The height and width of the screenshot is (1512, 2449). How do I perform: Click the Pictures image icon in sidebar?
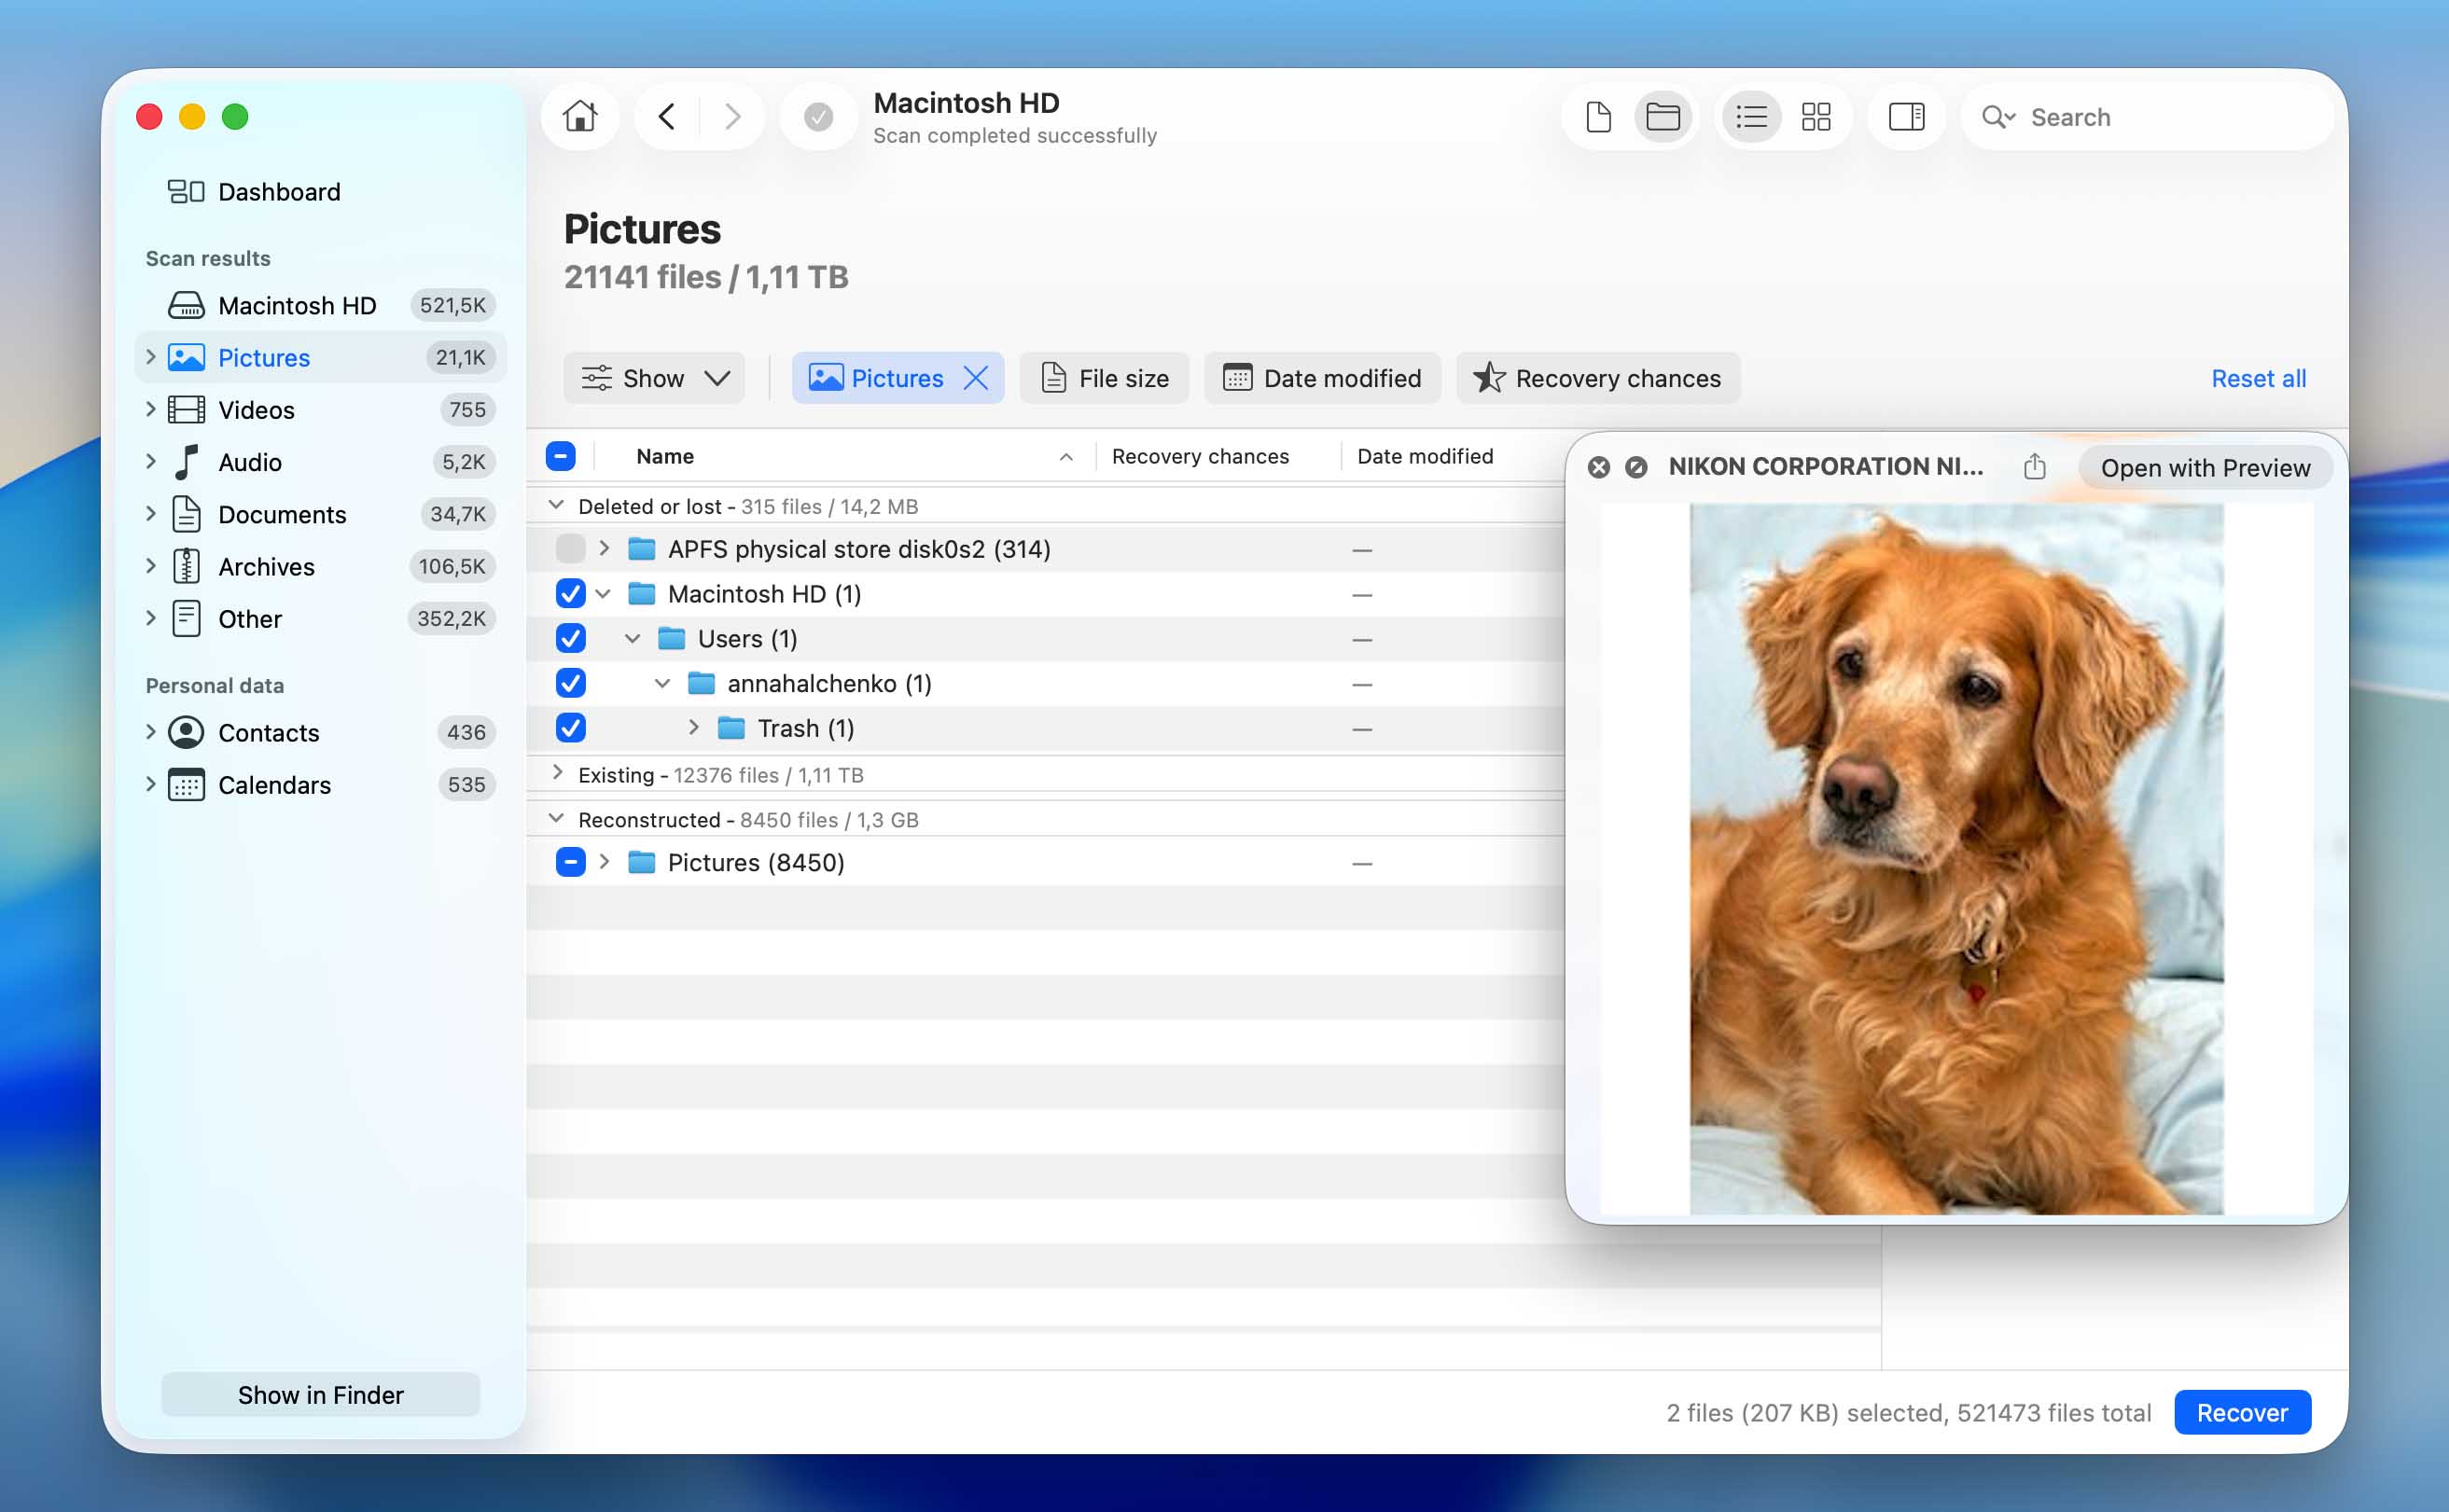pyautogui.click(x=186, y=357)
